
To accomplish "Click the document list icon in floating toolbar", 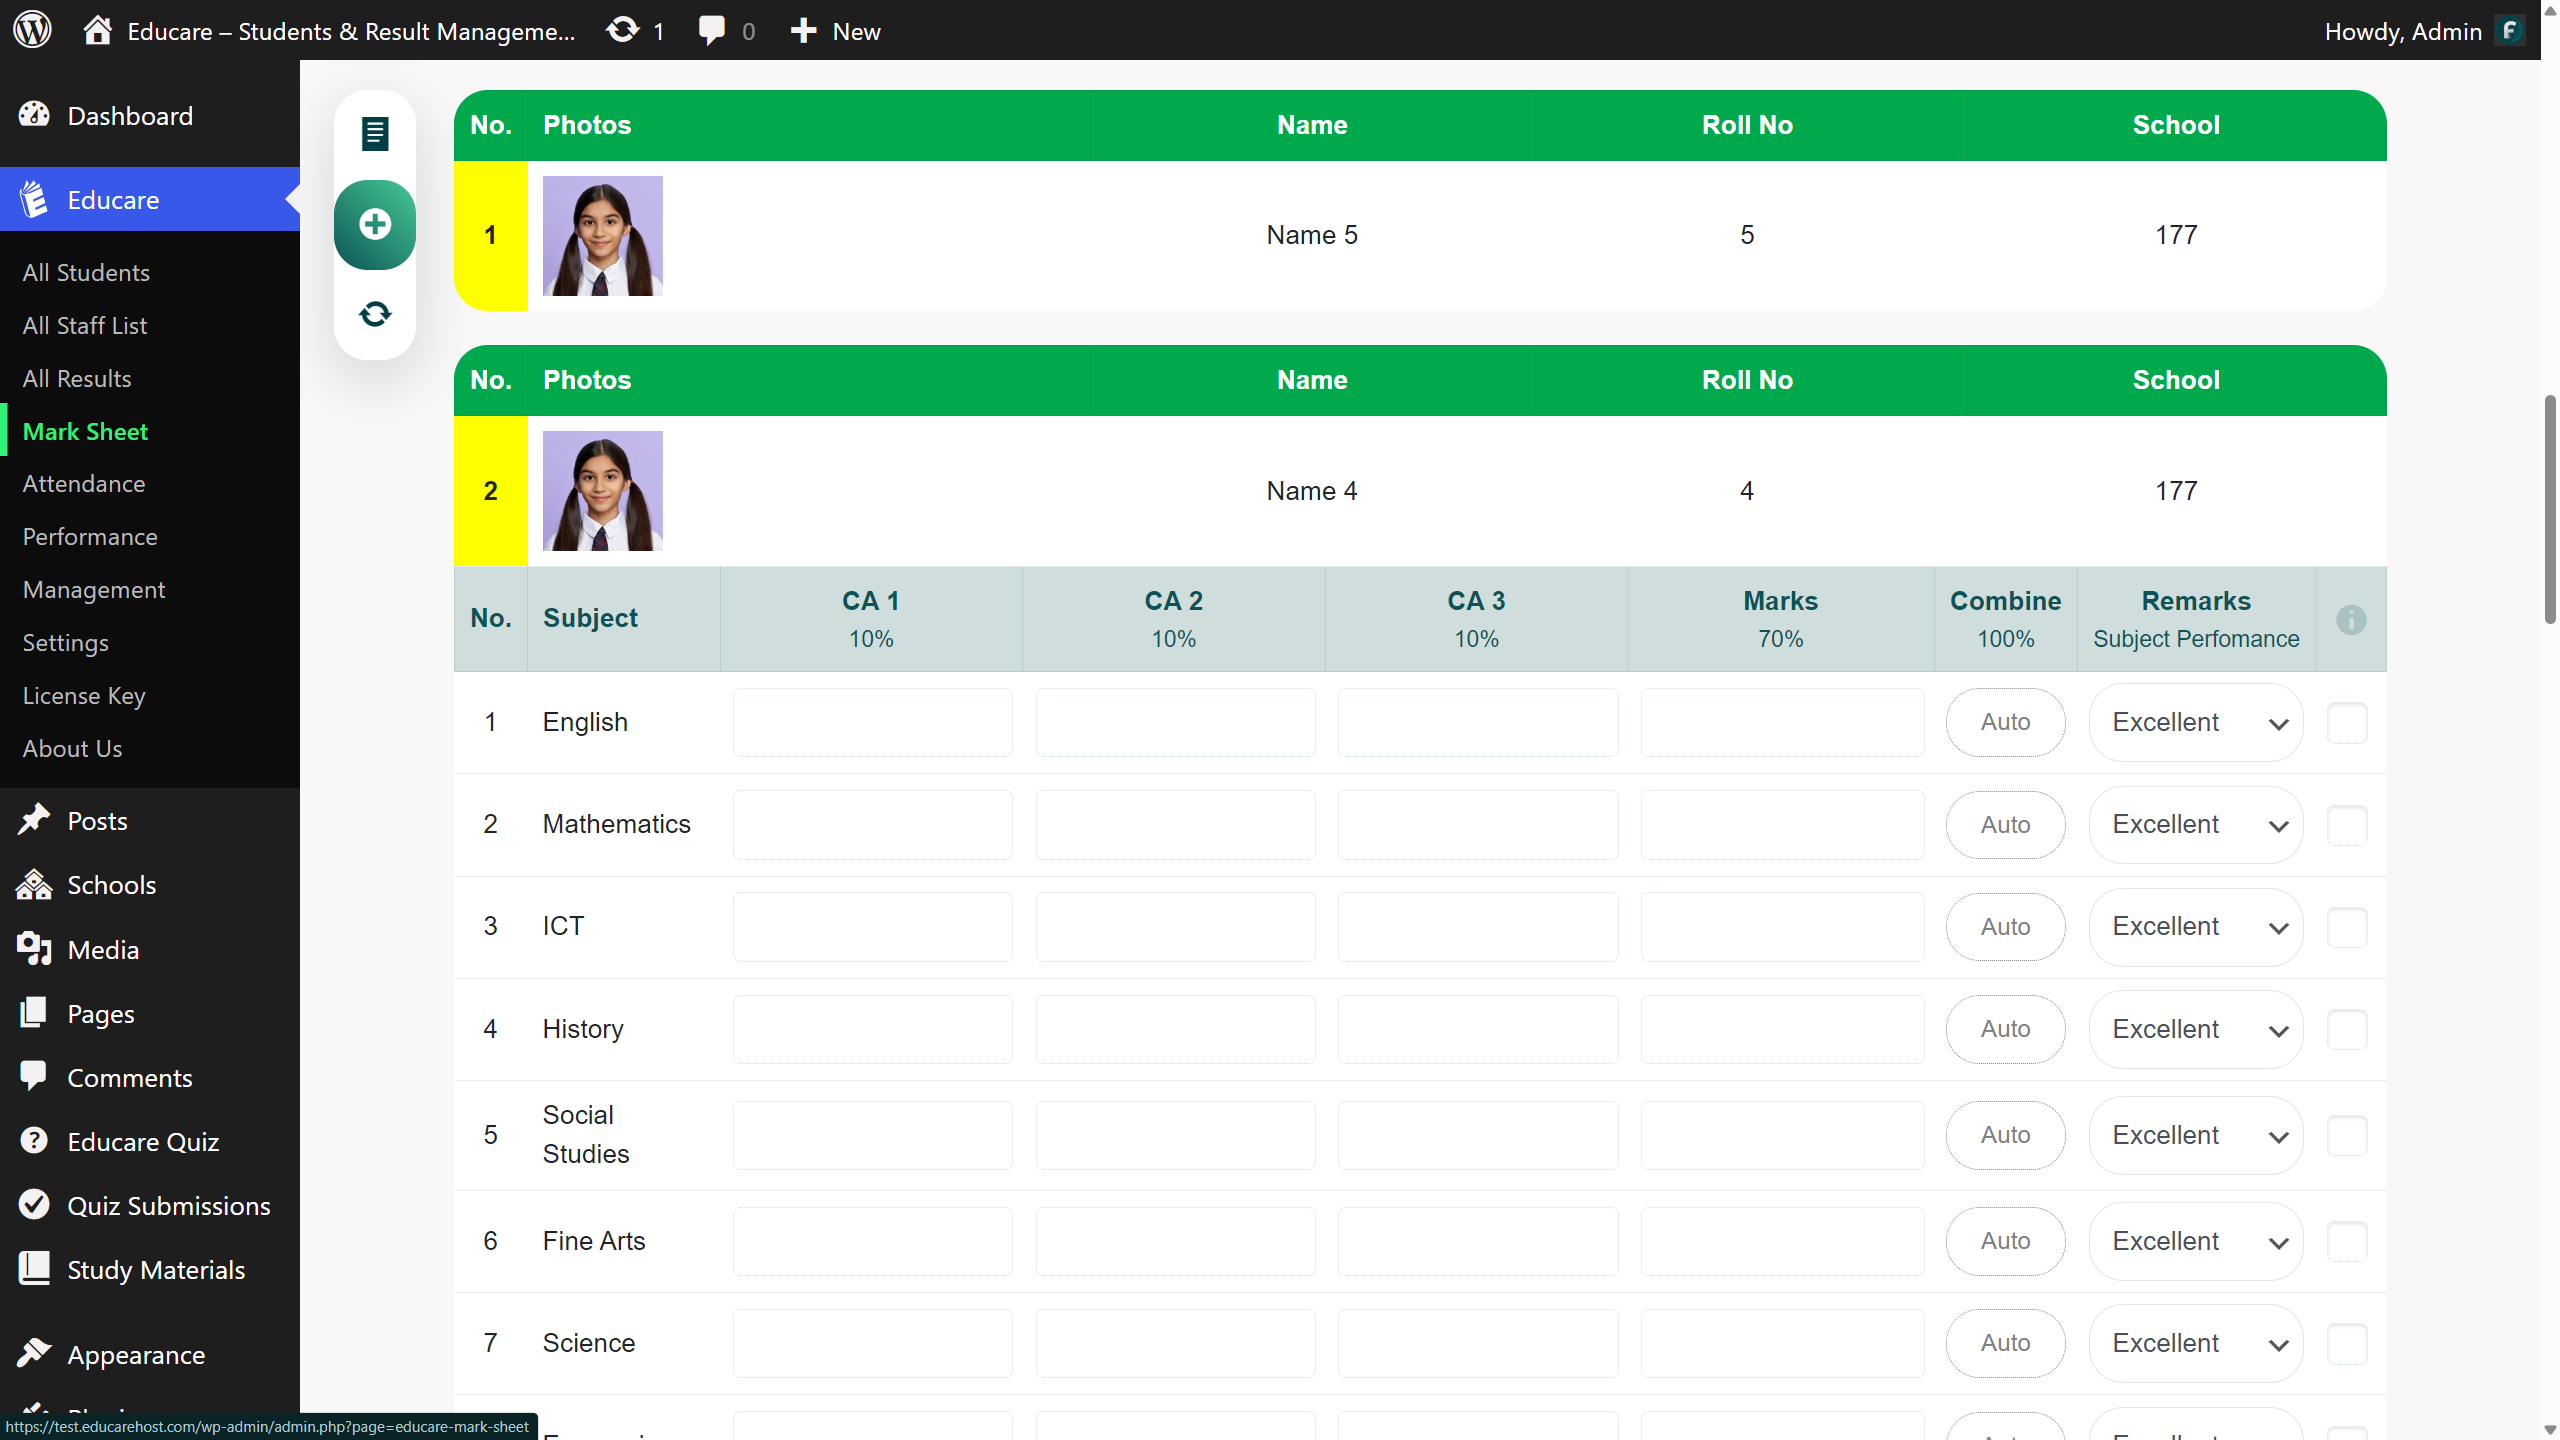I will tap(375, 133).
